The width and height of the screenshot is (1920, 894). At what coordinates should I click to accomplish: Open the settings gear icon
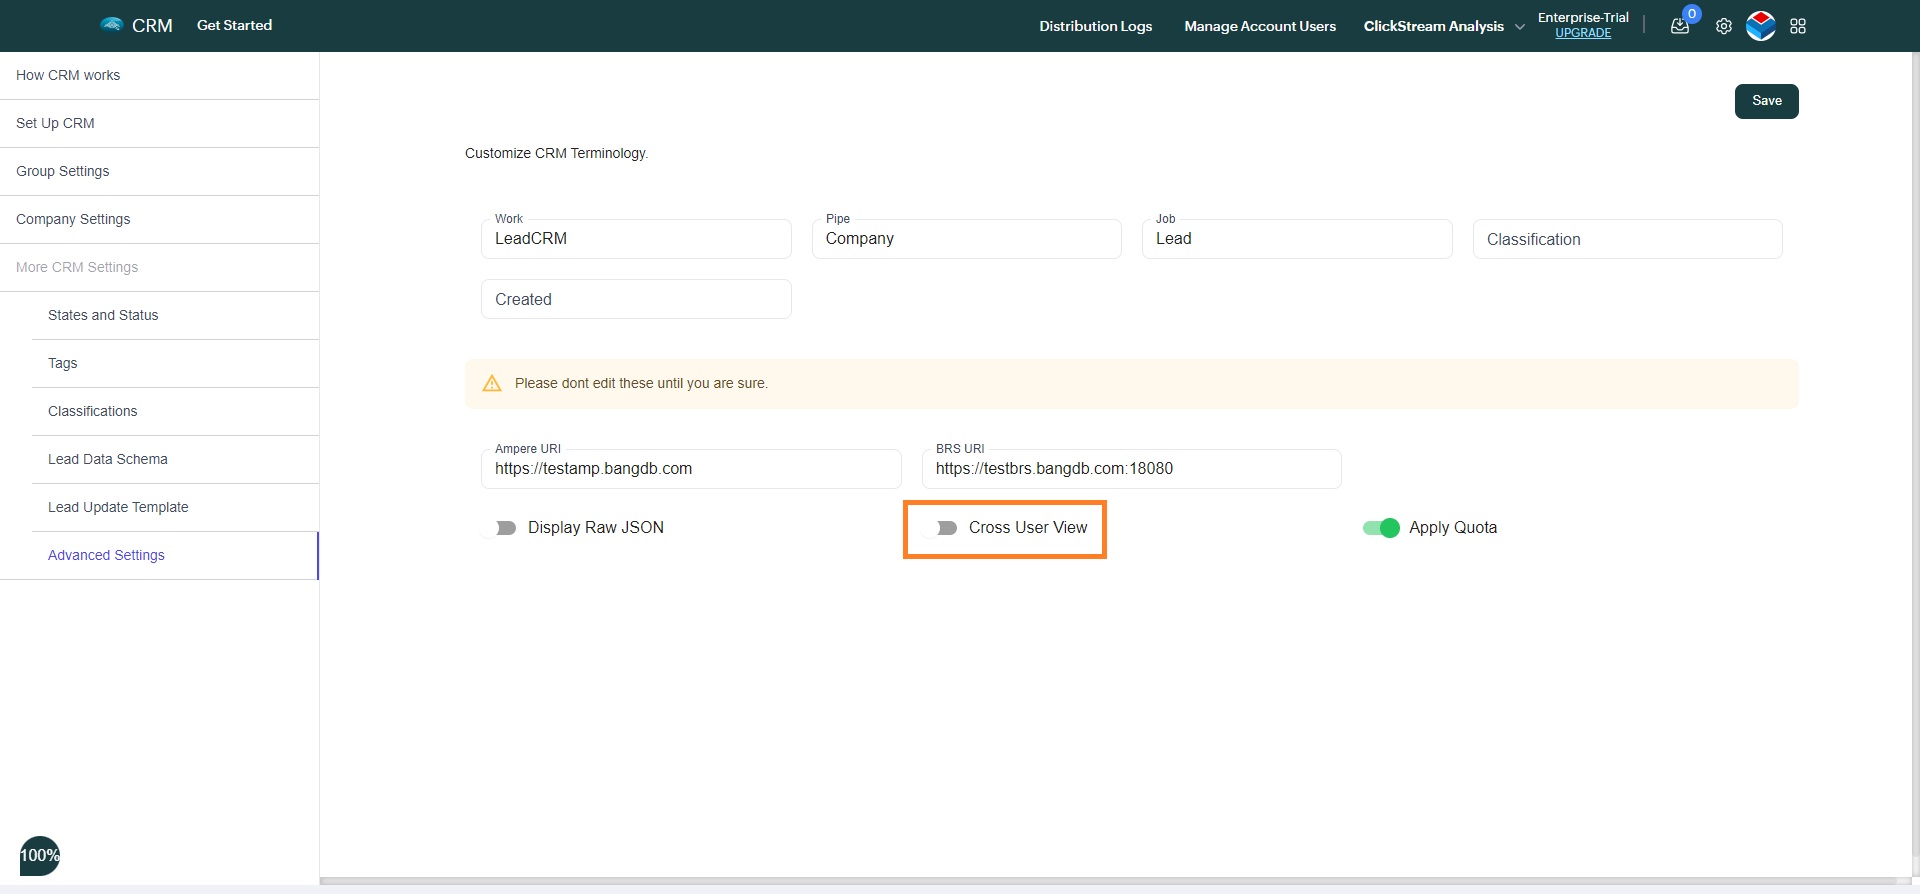1724,26
